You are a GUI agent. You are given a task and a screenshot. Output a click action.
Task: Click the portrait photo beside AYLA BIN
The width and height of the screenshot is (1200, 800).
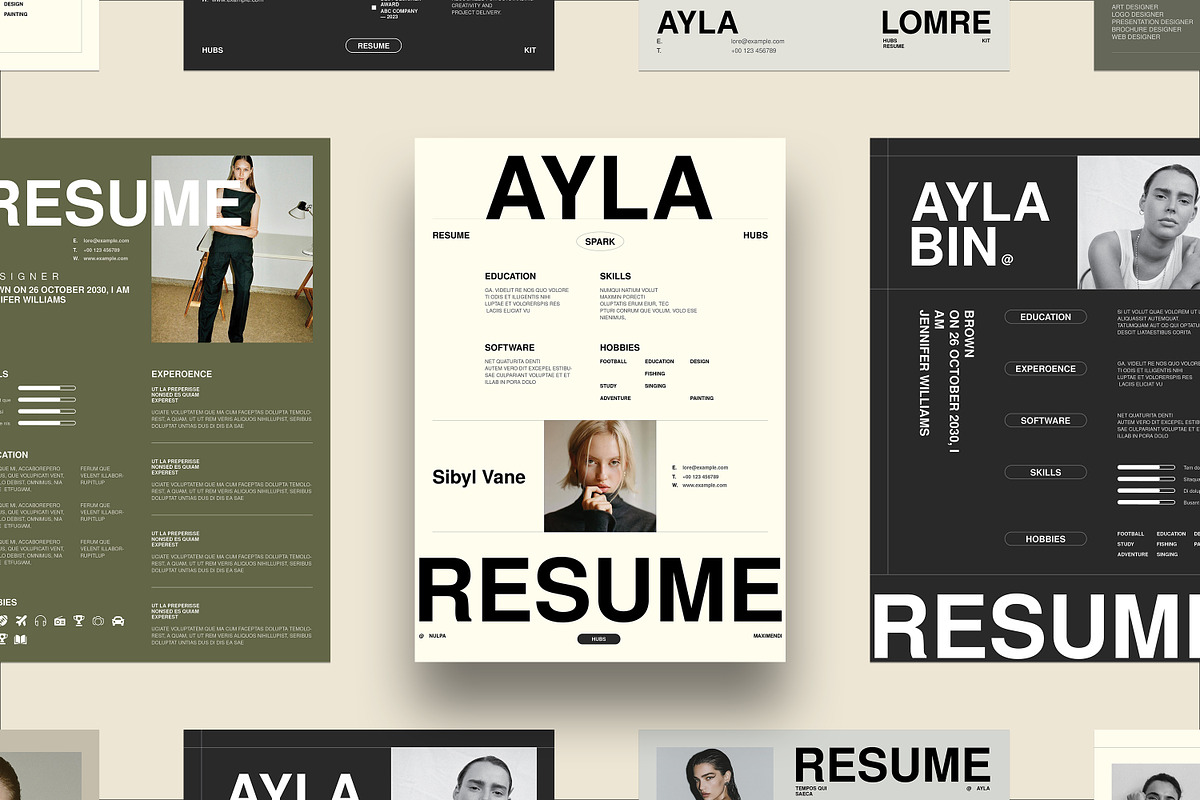click(1139, 222)
